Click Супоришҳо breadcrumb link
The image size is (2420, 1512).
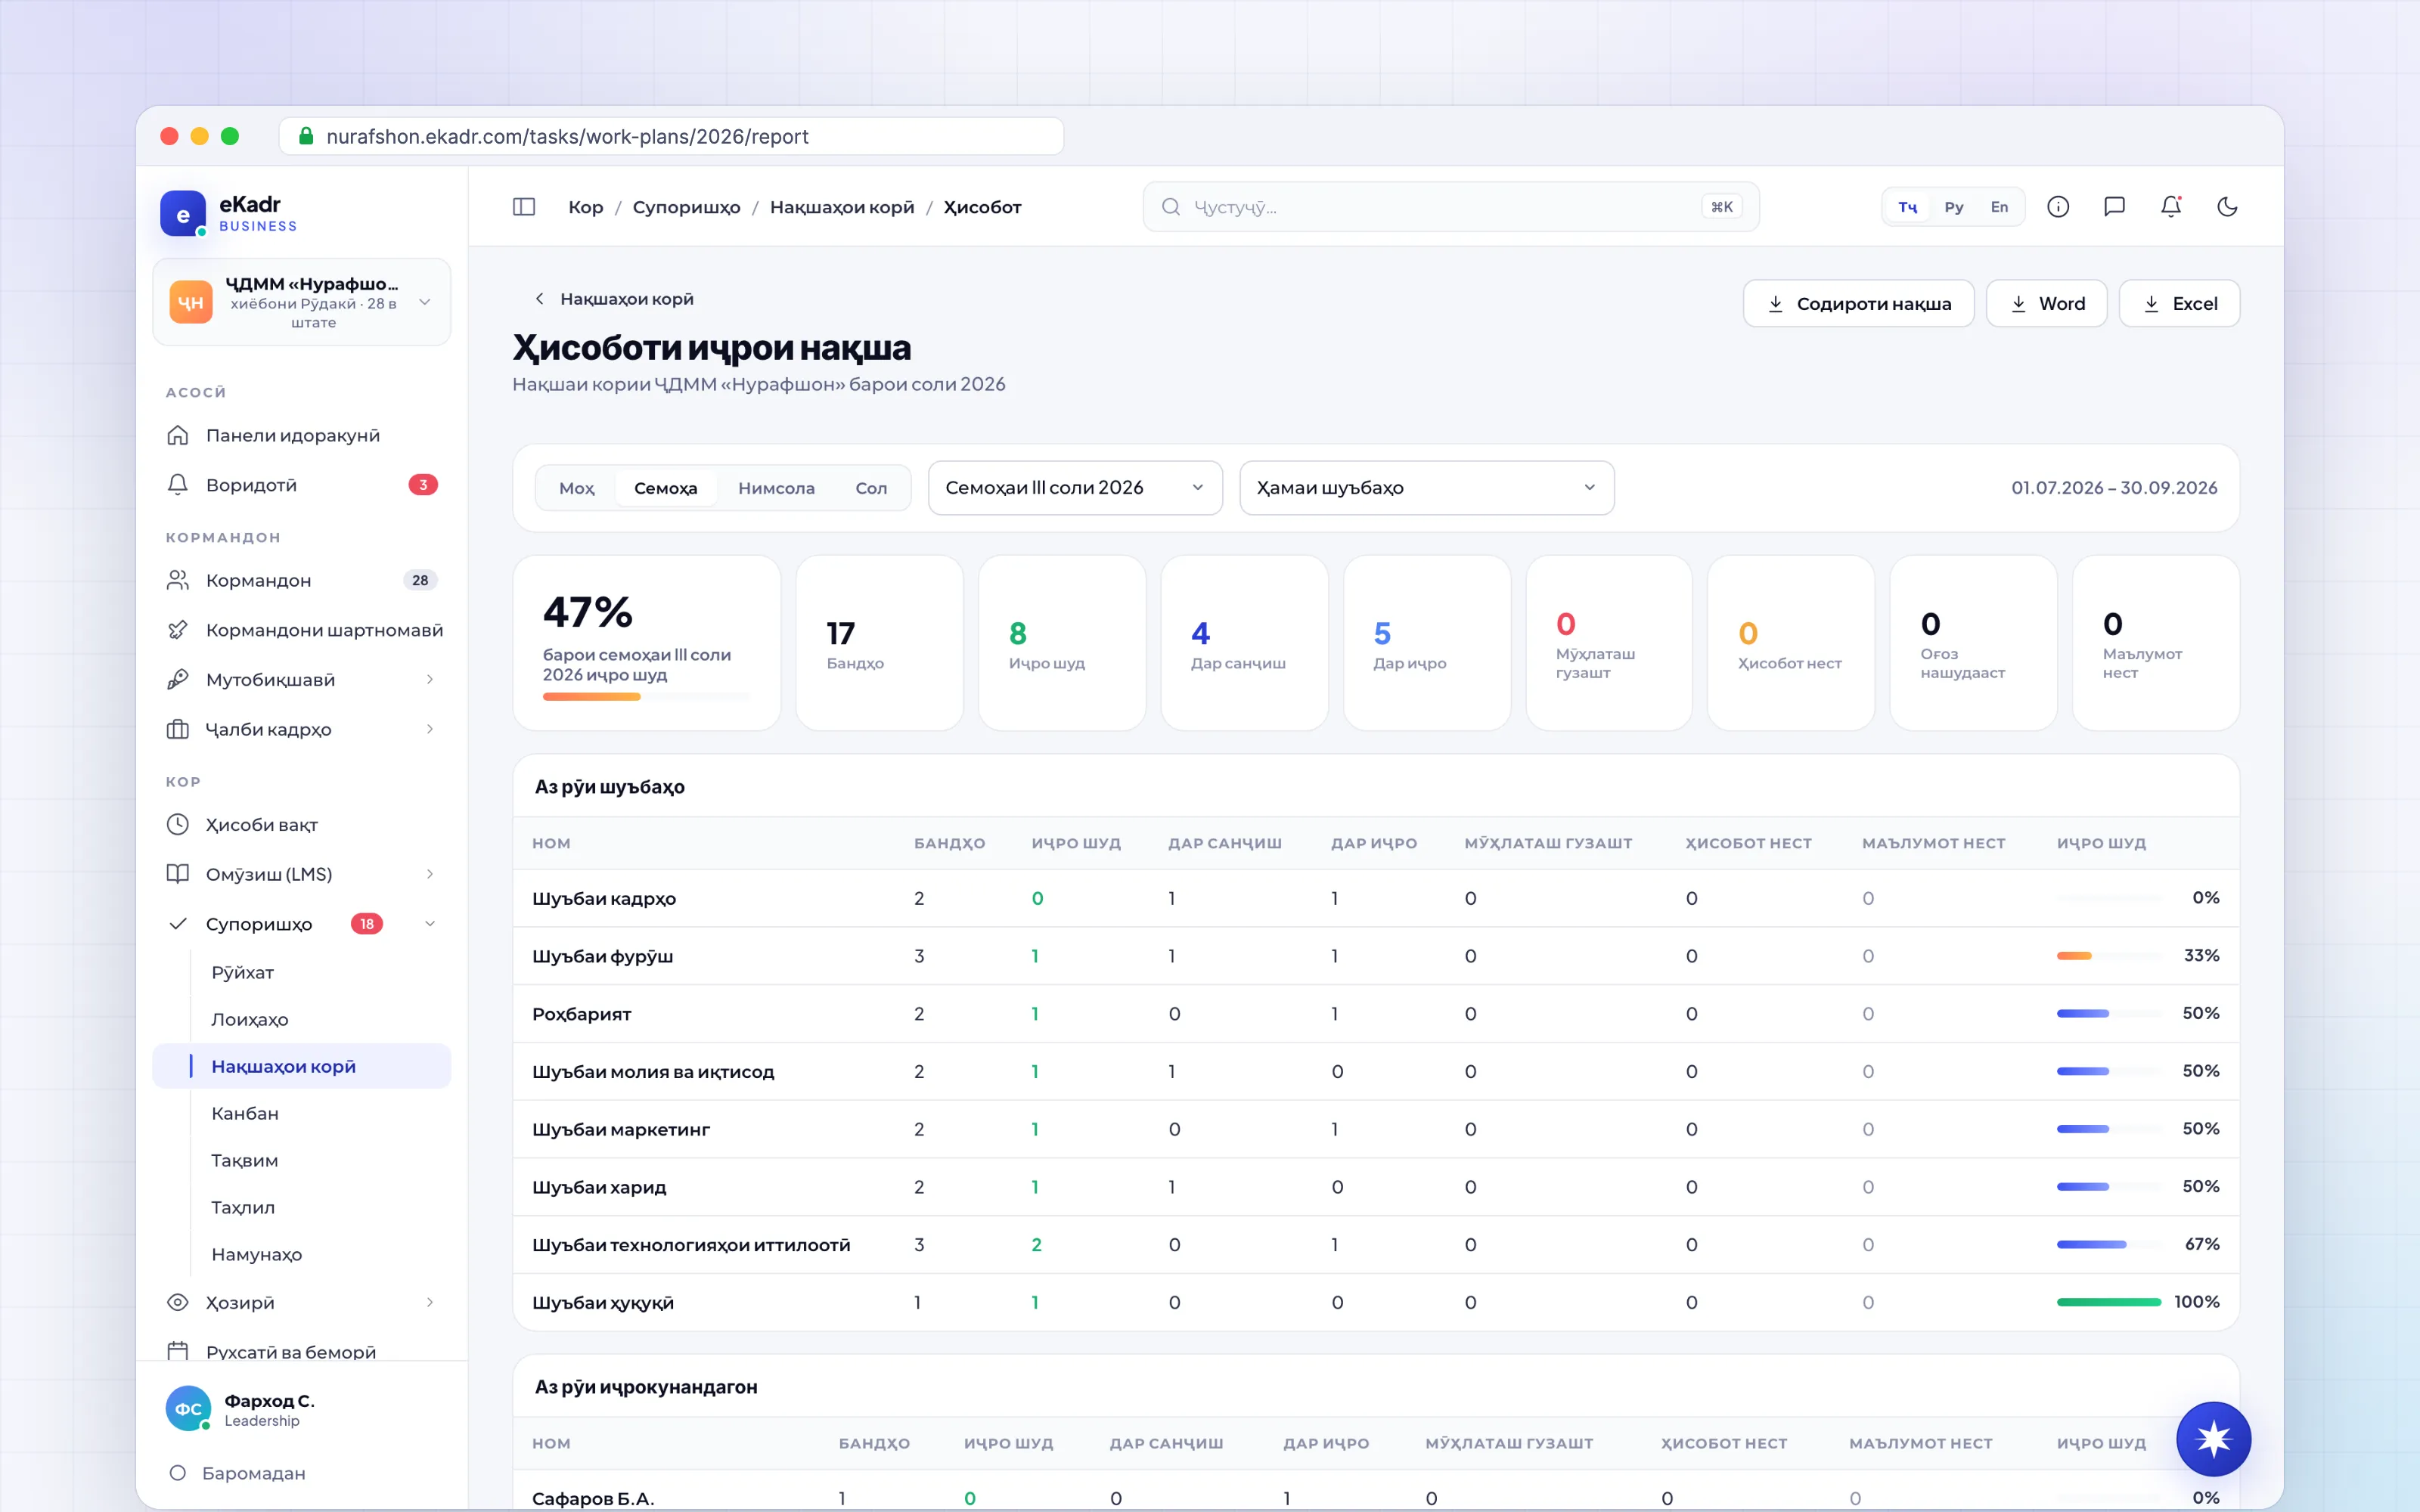[686, 207]
